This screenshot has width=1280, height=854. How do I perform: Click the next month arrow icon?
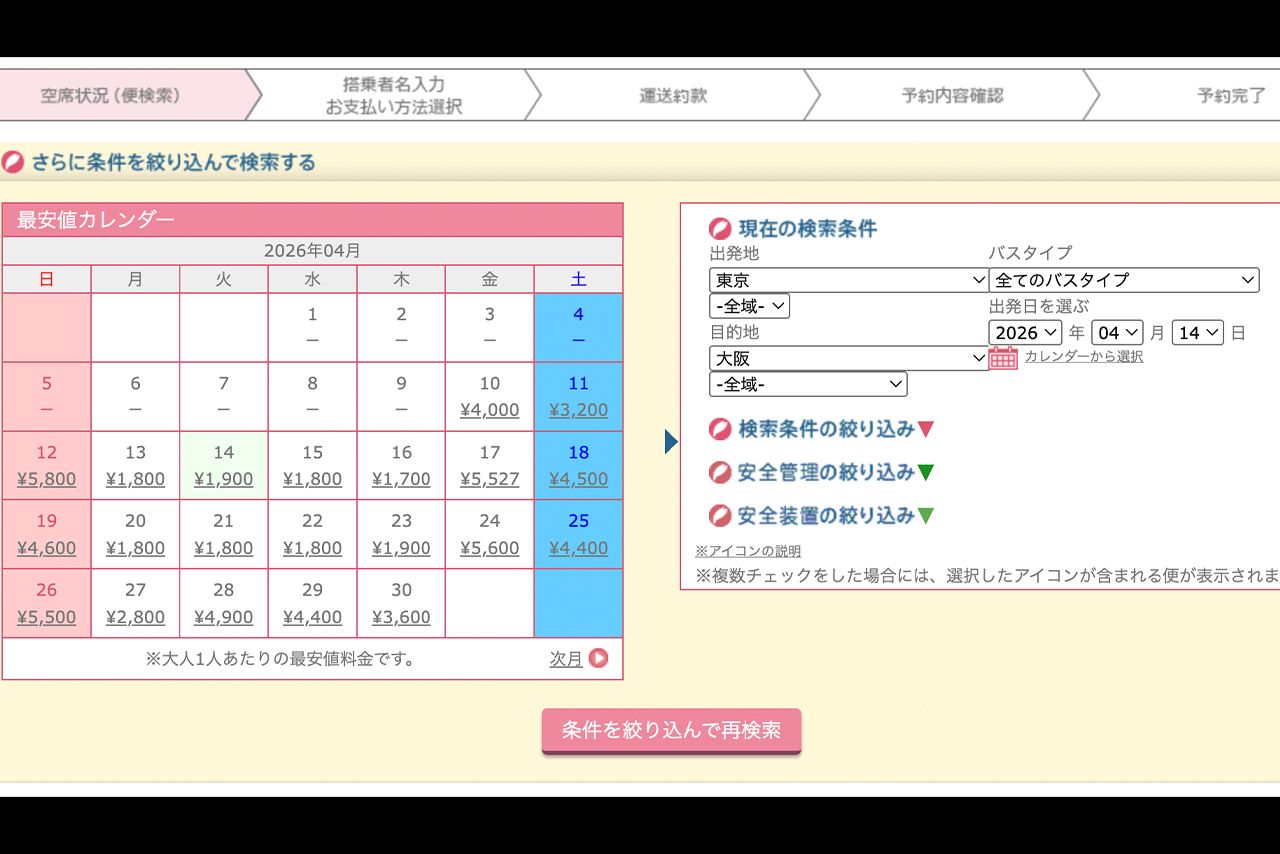click(598, 658)
